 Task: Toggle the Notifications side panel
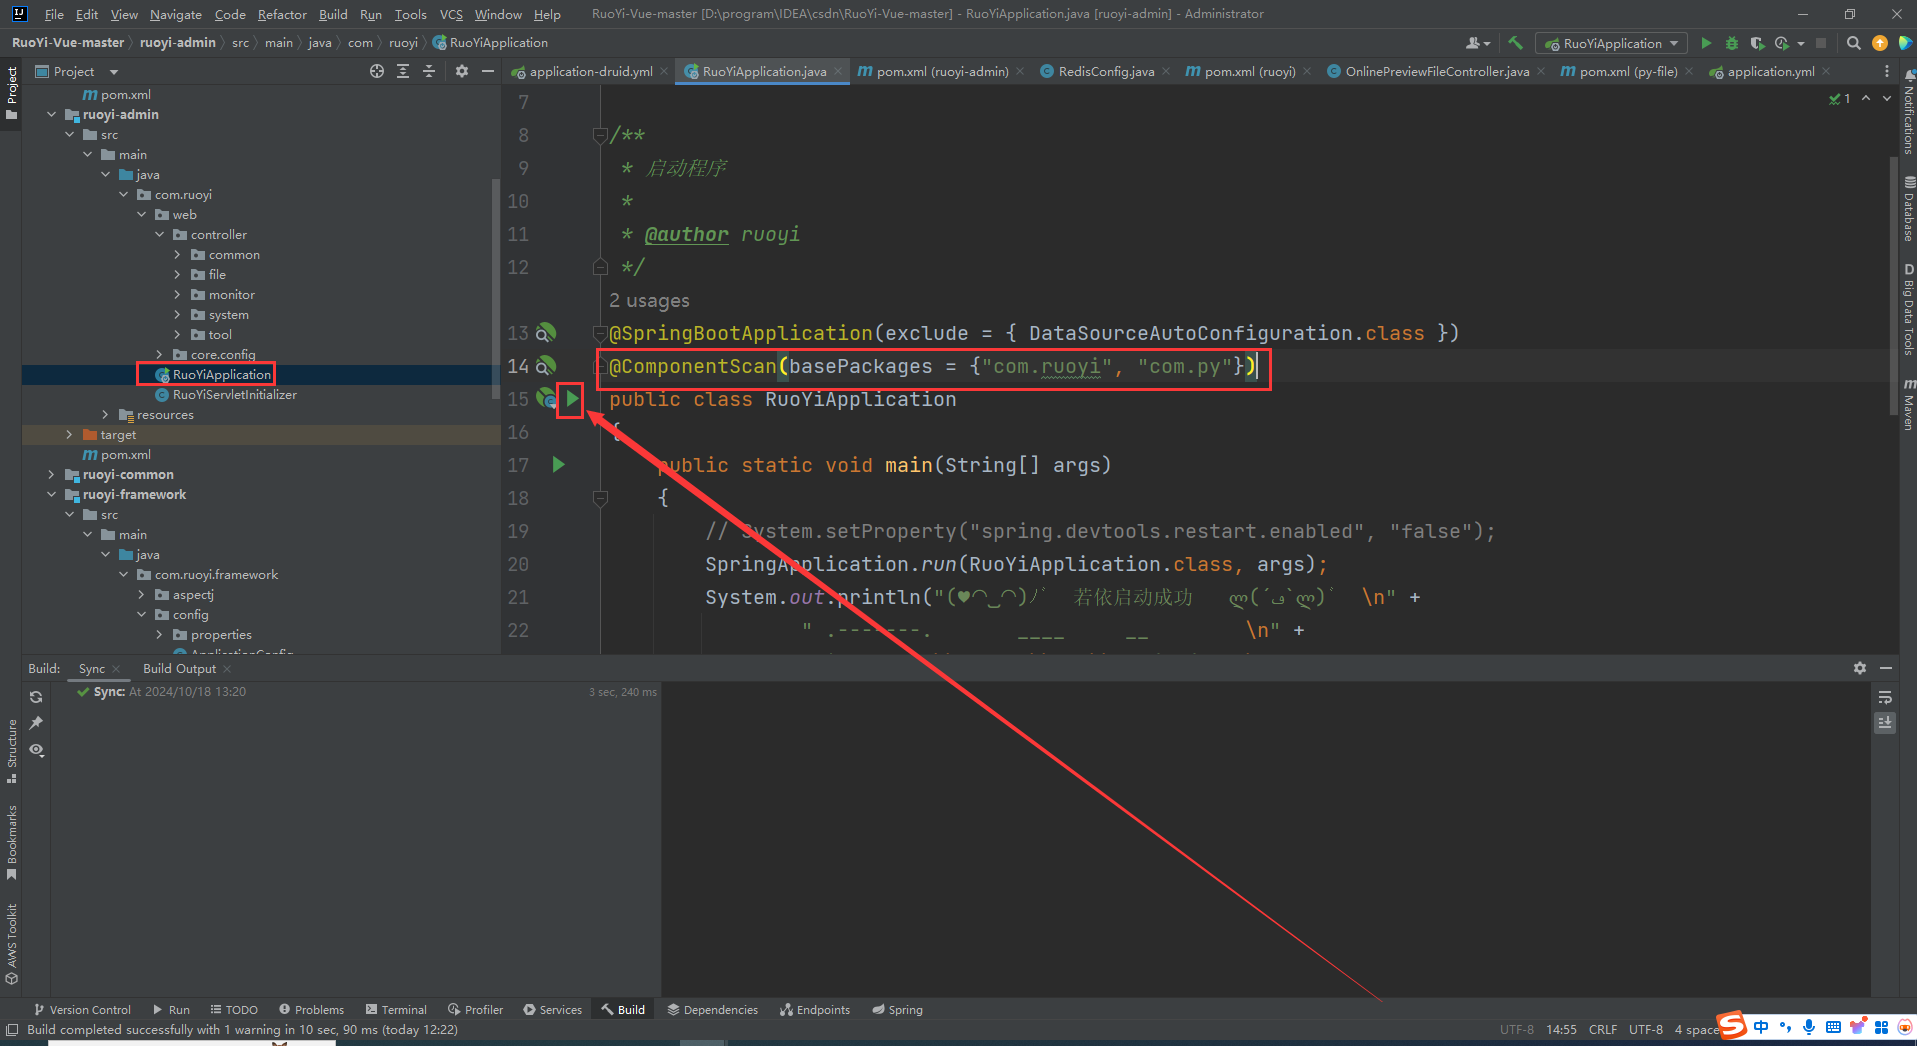point(1908,113)
